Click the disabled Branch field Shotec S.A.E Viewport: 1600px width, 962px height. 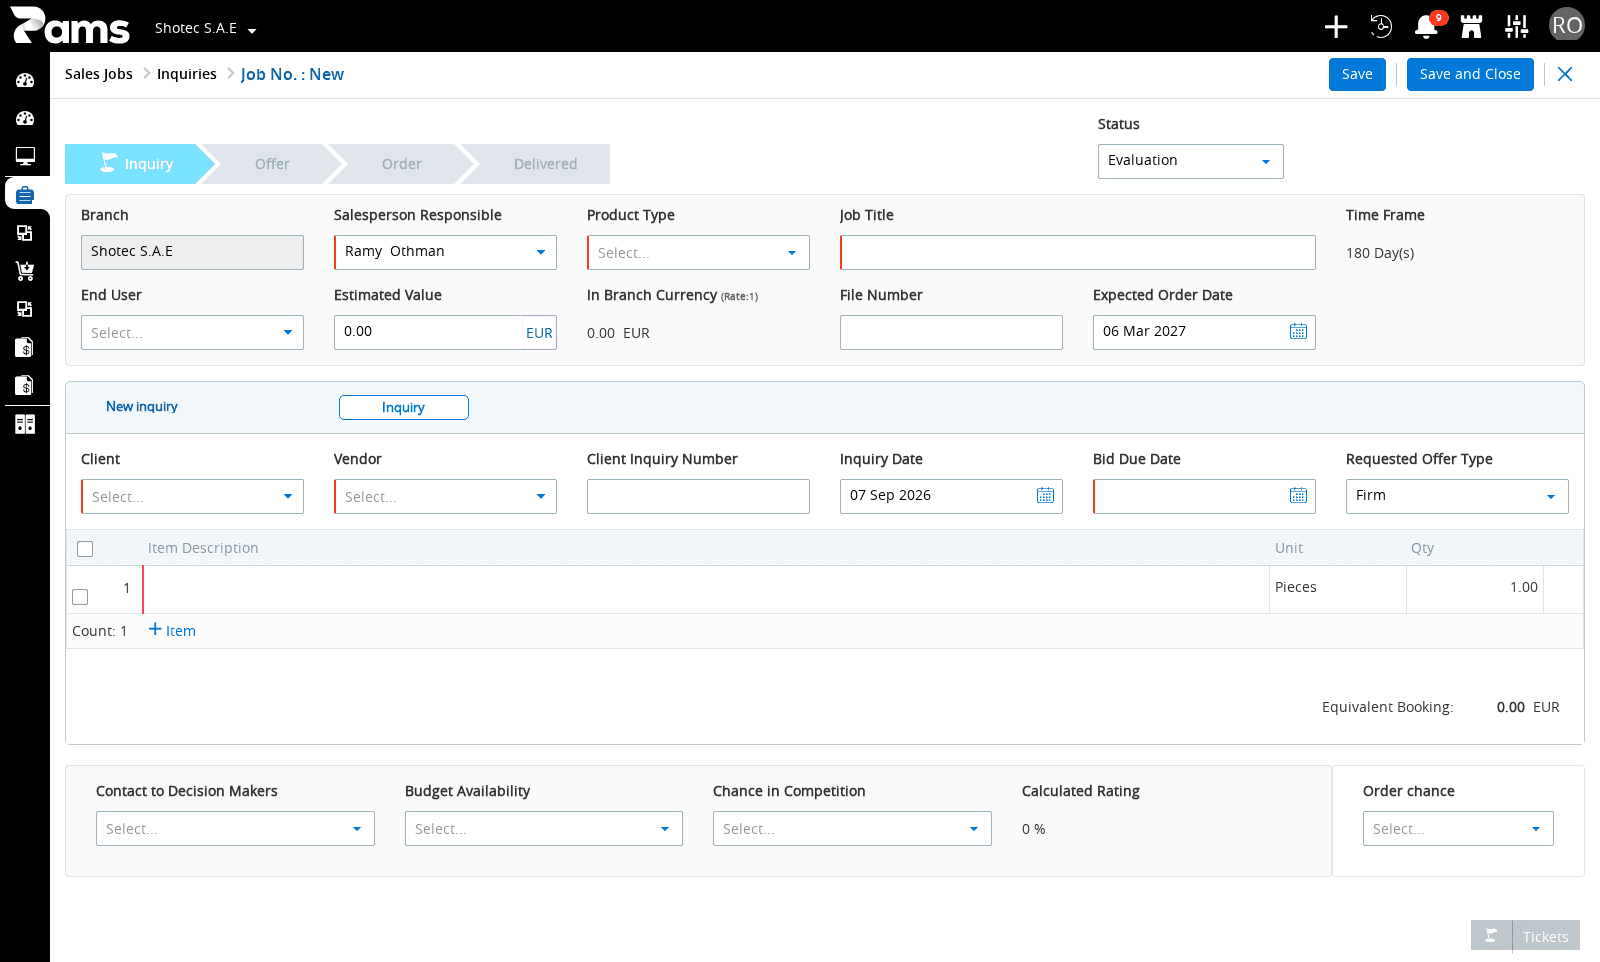(192, 252)
